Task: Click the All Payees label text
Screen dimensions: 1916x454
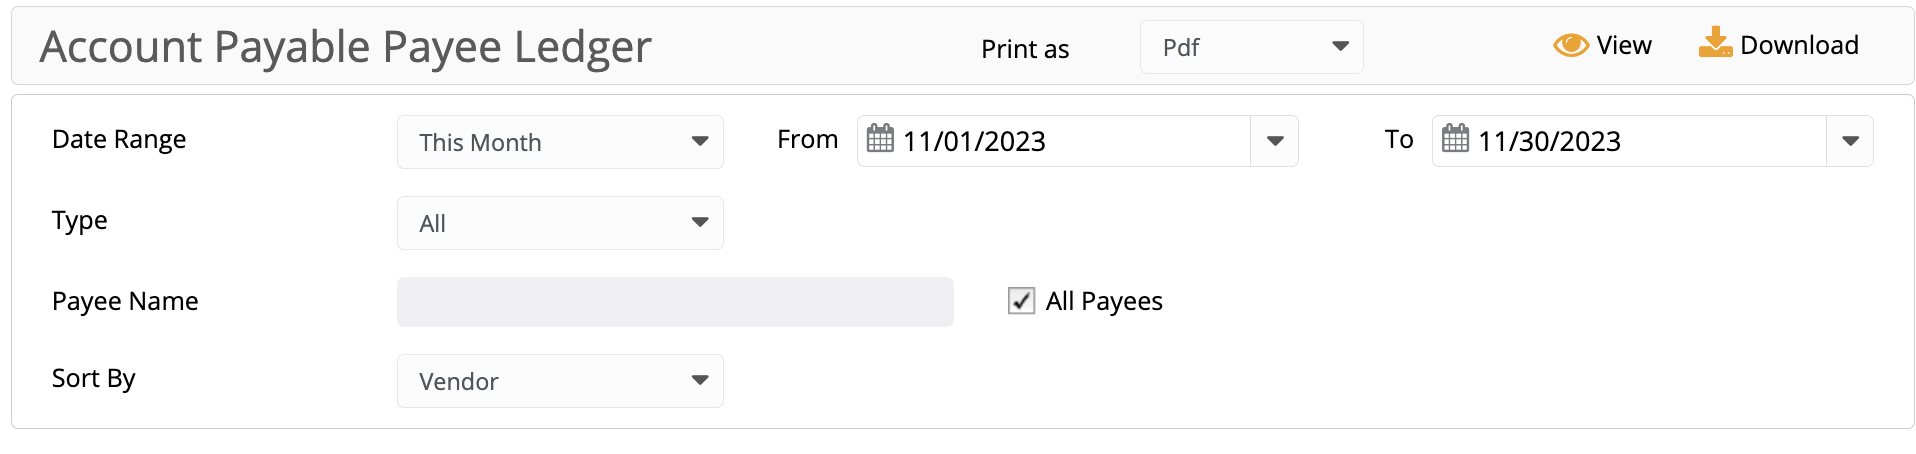Action: click(1104, 301)
